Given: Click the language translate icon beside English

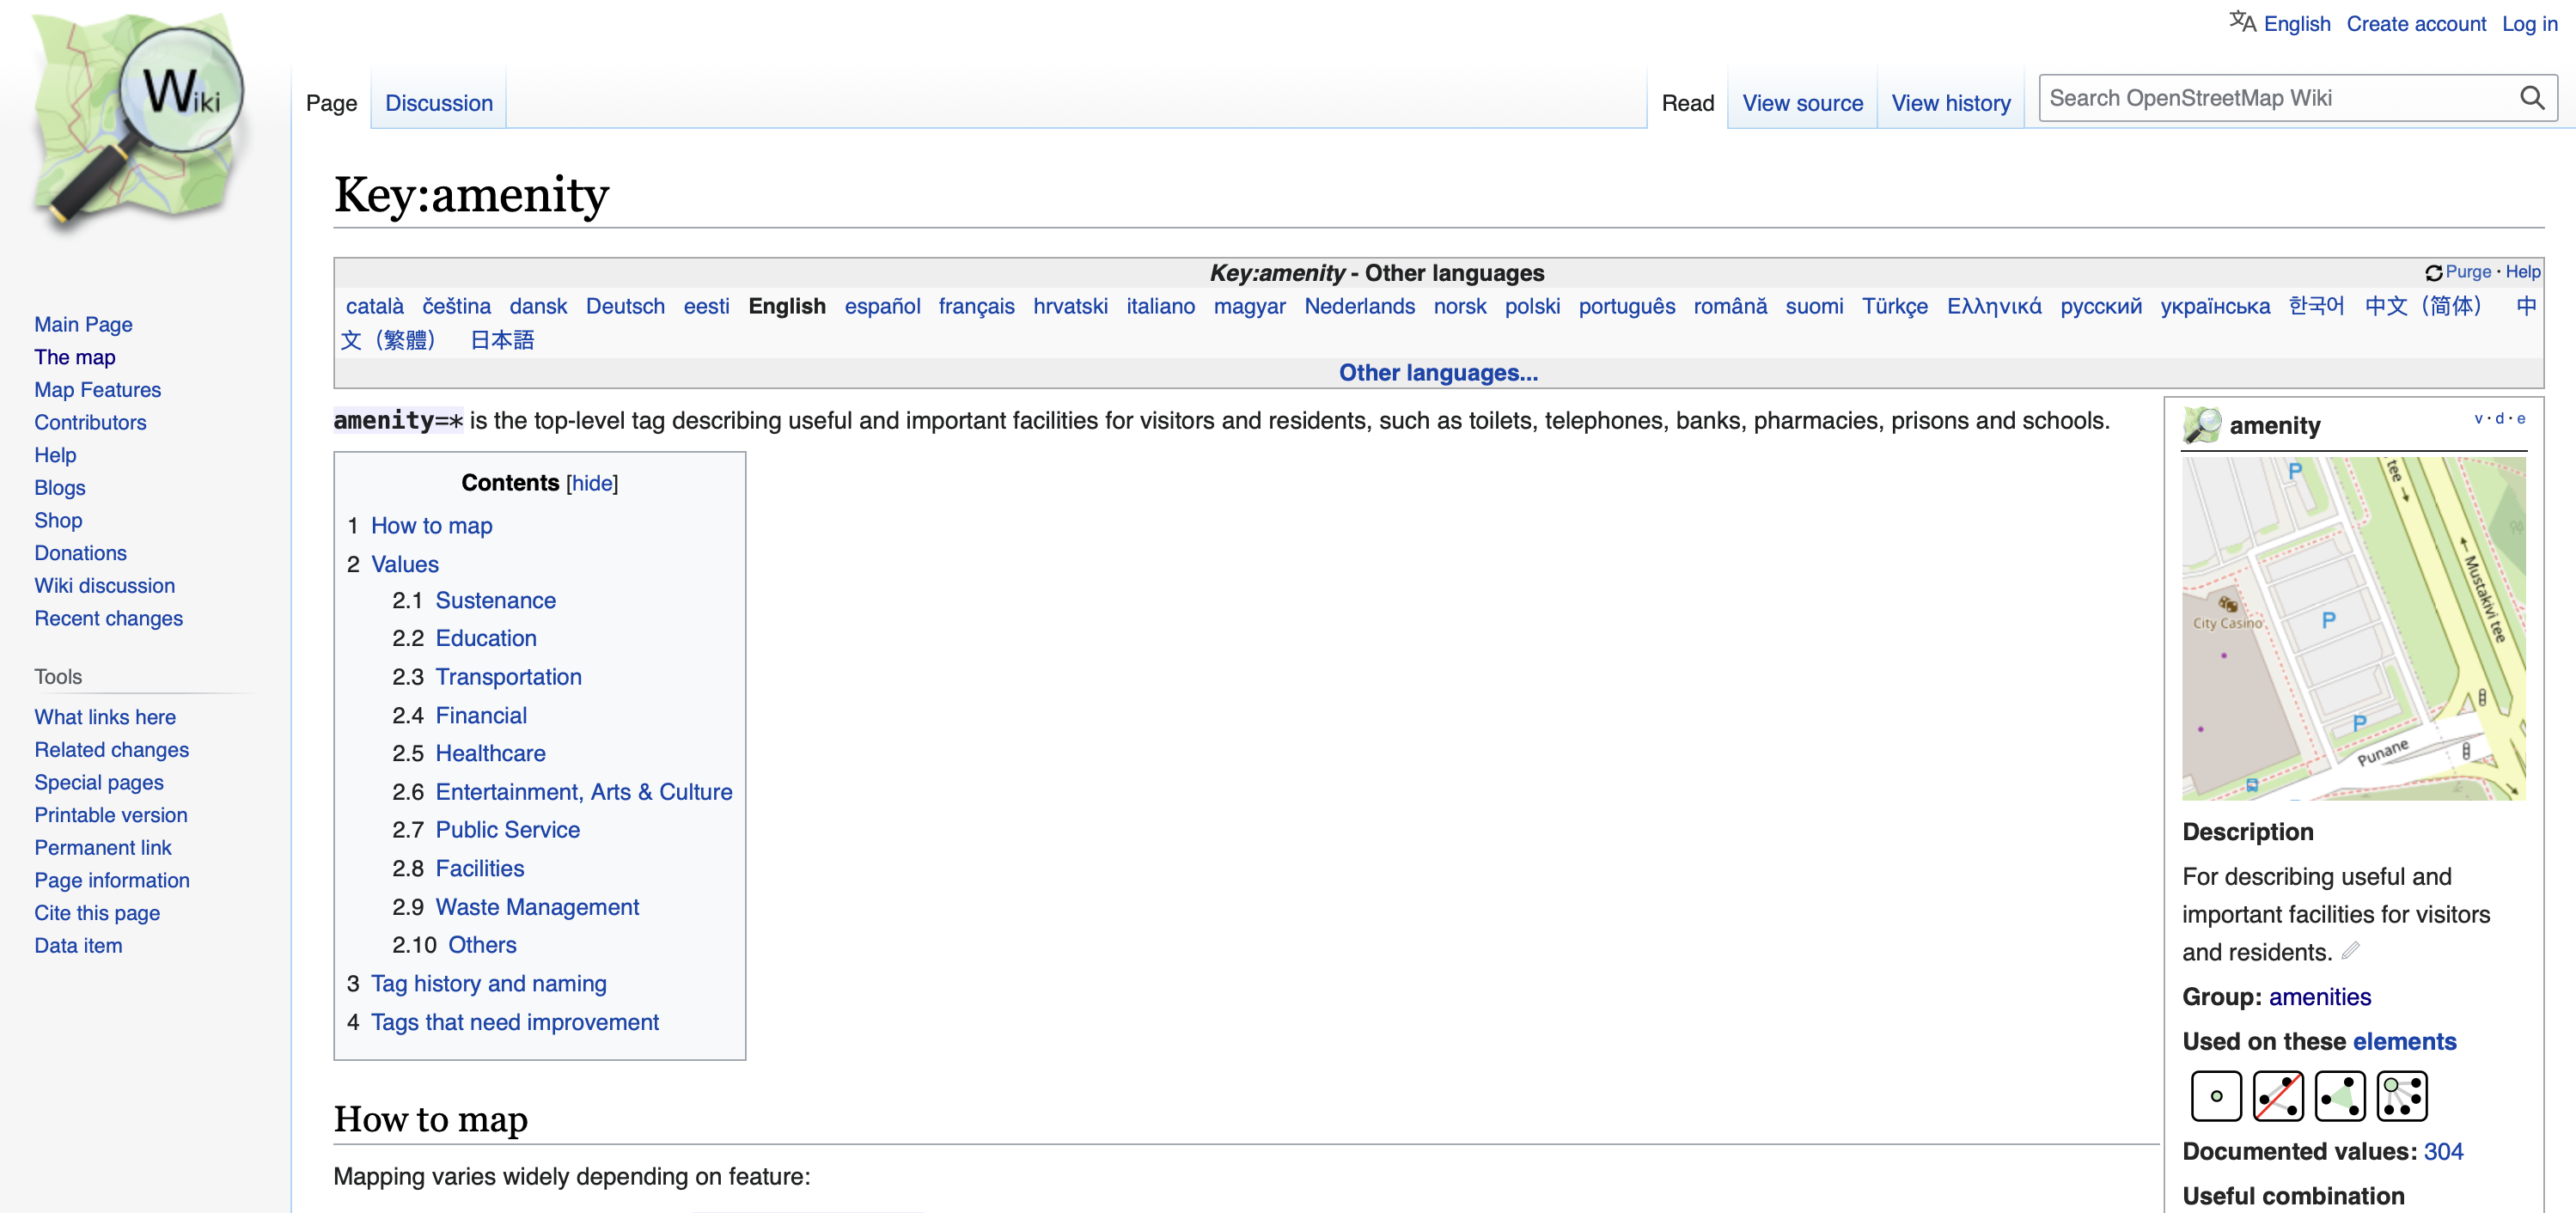Looking at the screenshot, I should click(x=2241, y=22).
